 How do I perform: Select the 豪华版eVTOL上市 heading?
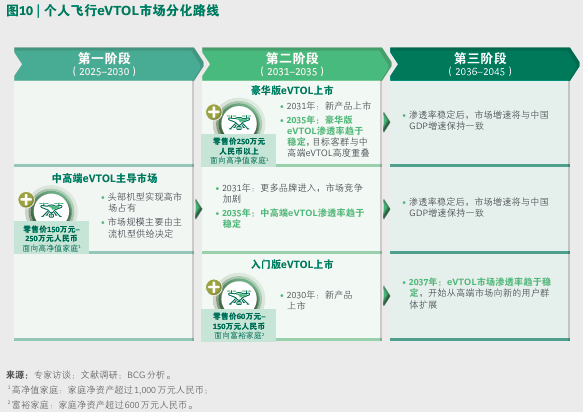(292, 90)
